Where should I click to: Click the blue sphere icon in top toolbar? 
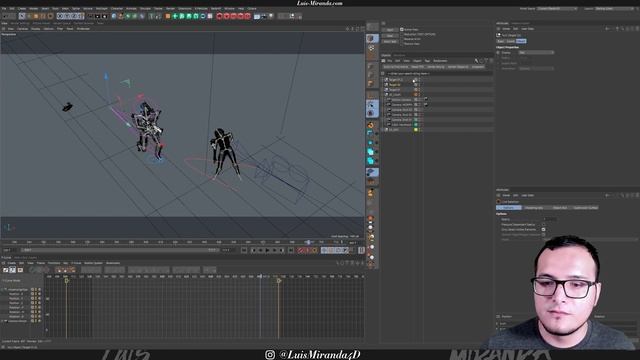point(114,16)
